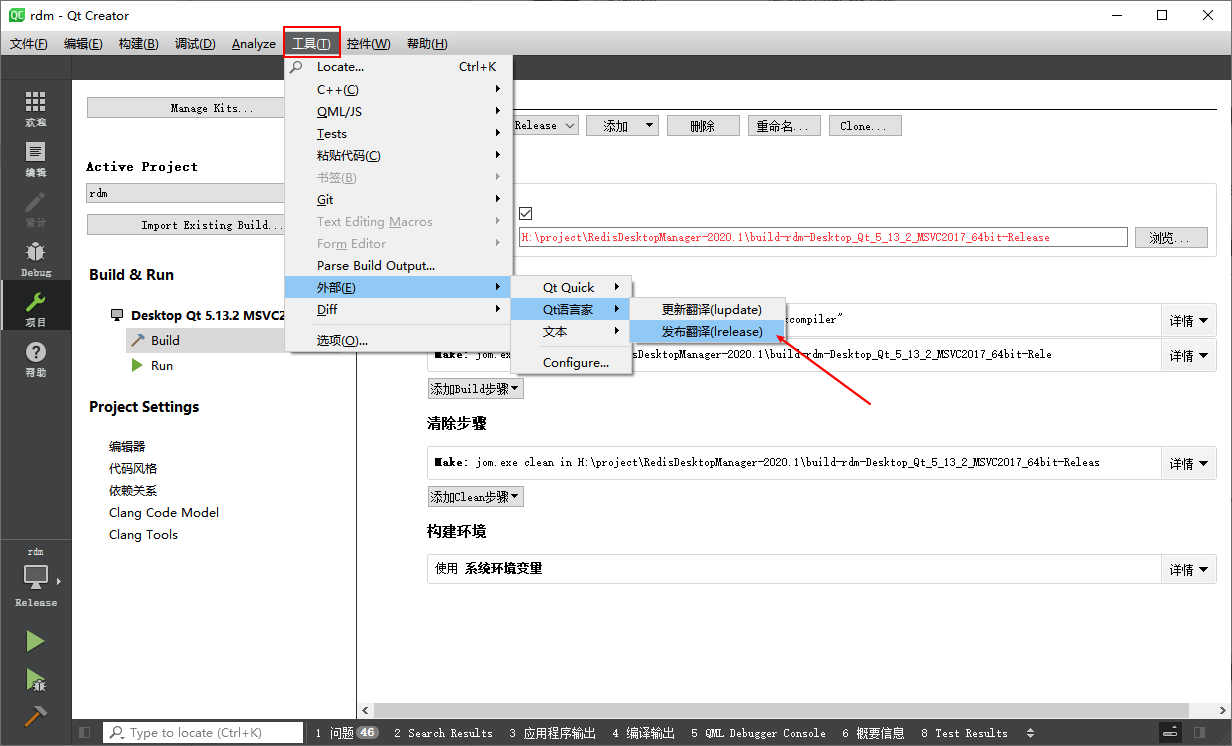The height and width of the screenshot is (746, 1232).
Task: Open the Release build configuration dropdown
Action: pyautogui.click(x=544, y=125)
